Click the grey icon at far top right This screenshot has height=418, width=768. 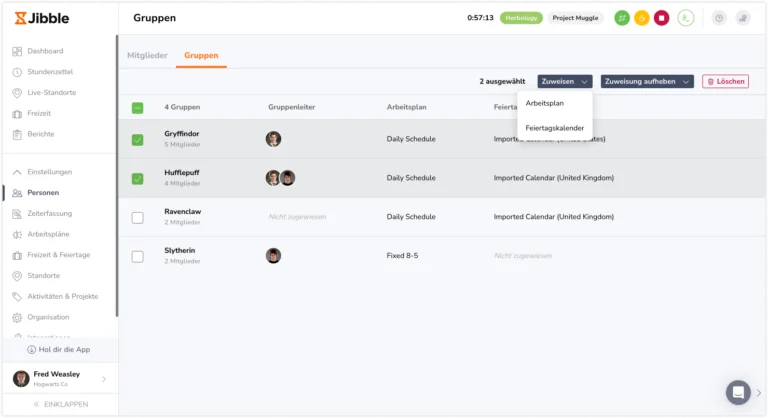743,18
